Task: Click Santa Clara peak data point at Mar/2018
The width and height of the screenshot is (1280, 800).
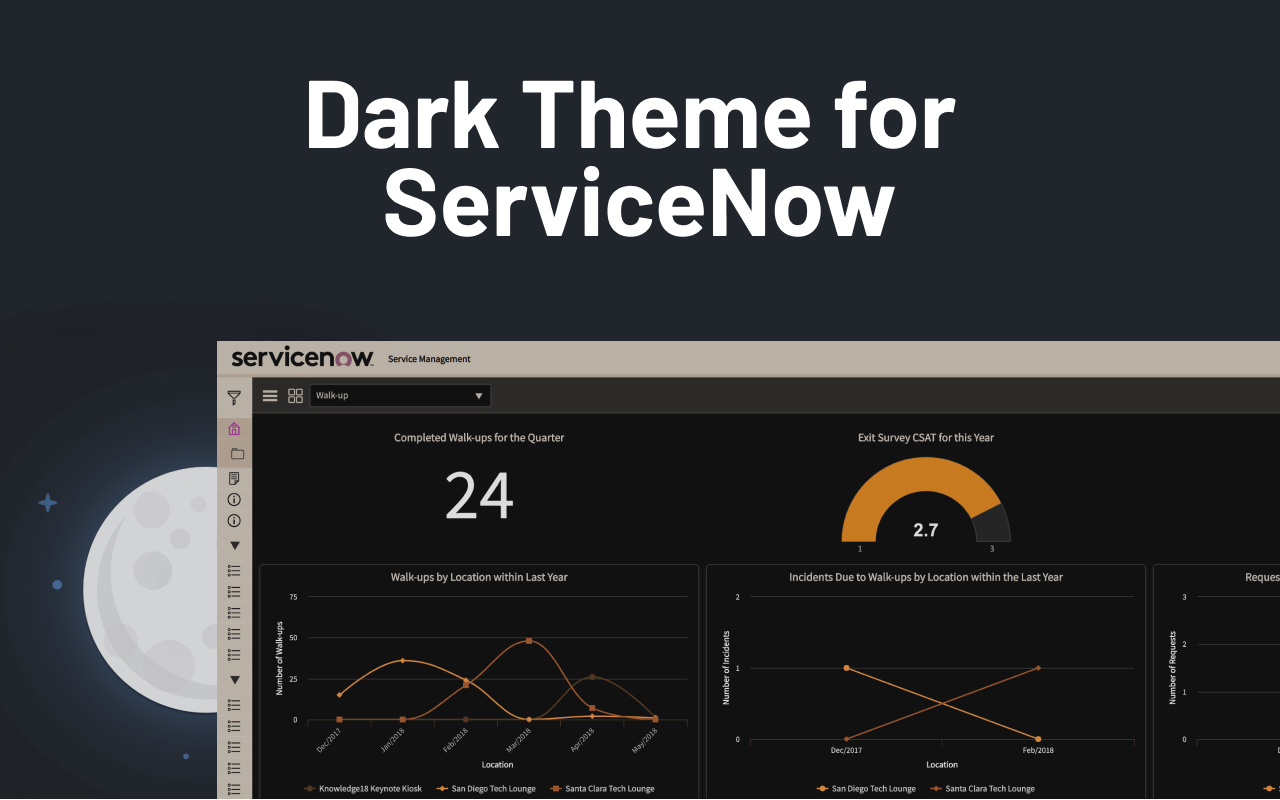Action: click(529, 641)
